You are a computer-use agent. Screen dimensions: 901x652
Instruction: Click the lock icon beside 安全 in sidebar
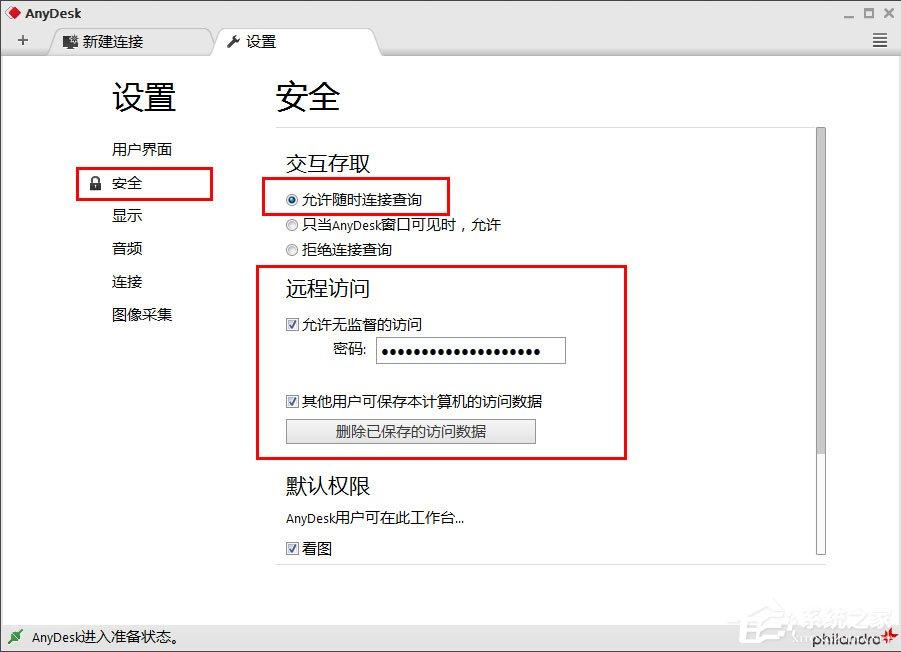coord(96,184)
